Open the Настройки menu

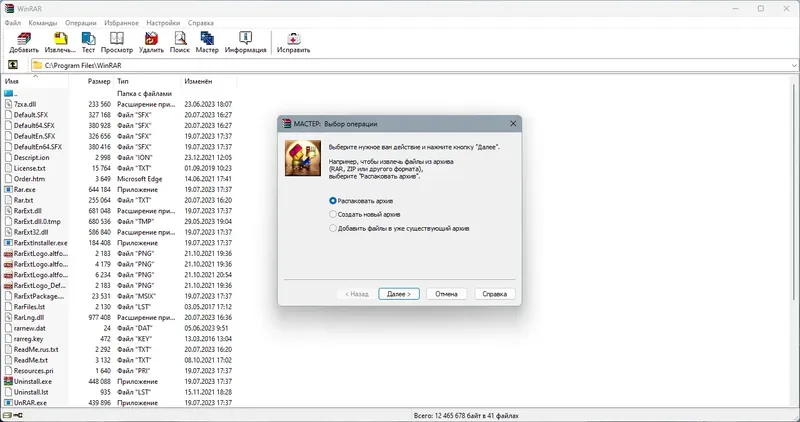163,23
